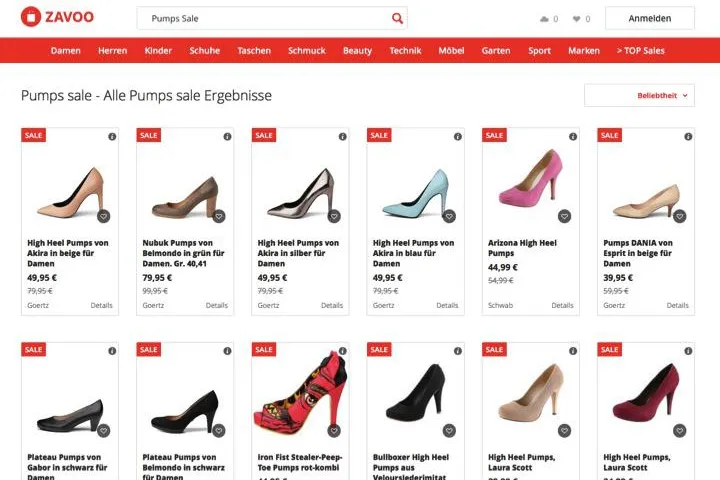Show info for Belmondo schwarz Plateau Pumps

pos(227,351)
